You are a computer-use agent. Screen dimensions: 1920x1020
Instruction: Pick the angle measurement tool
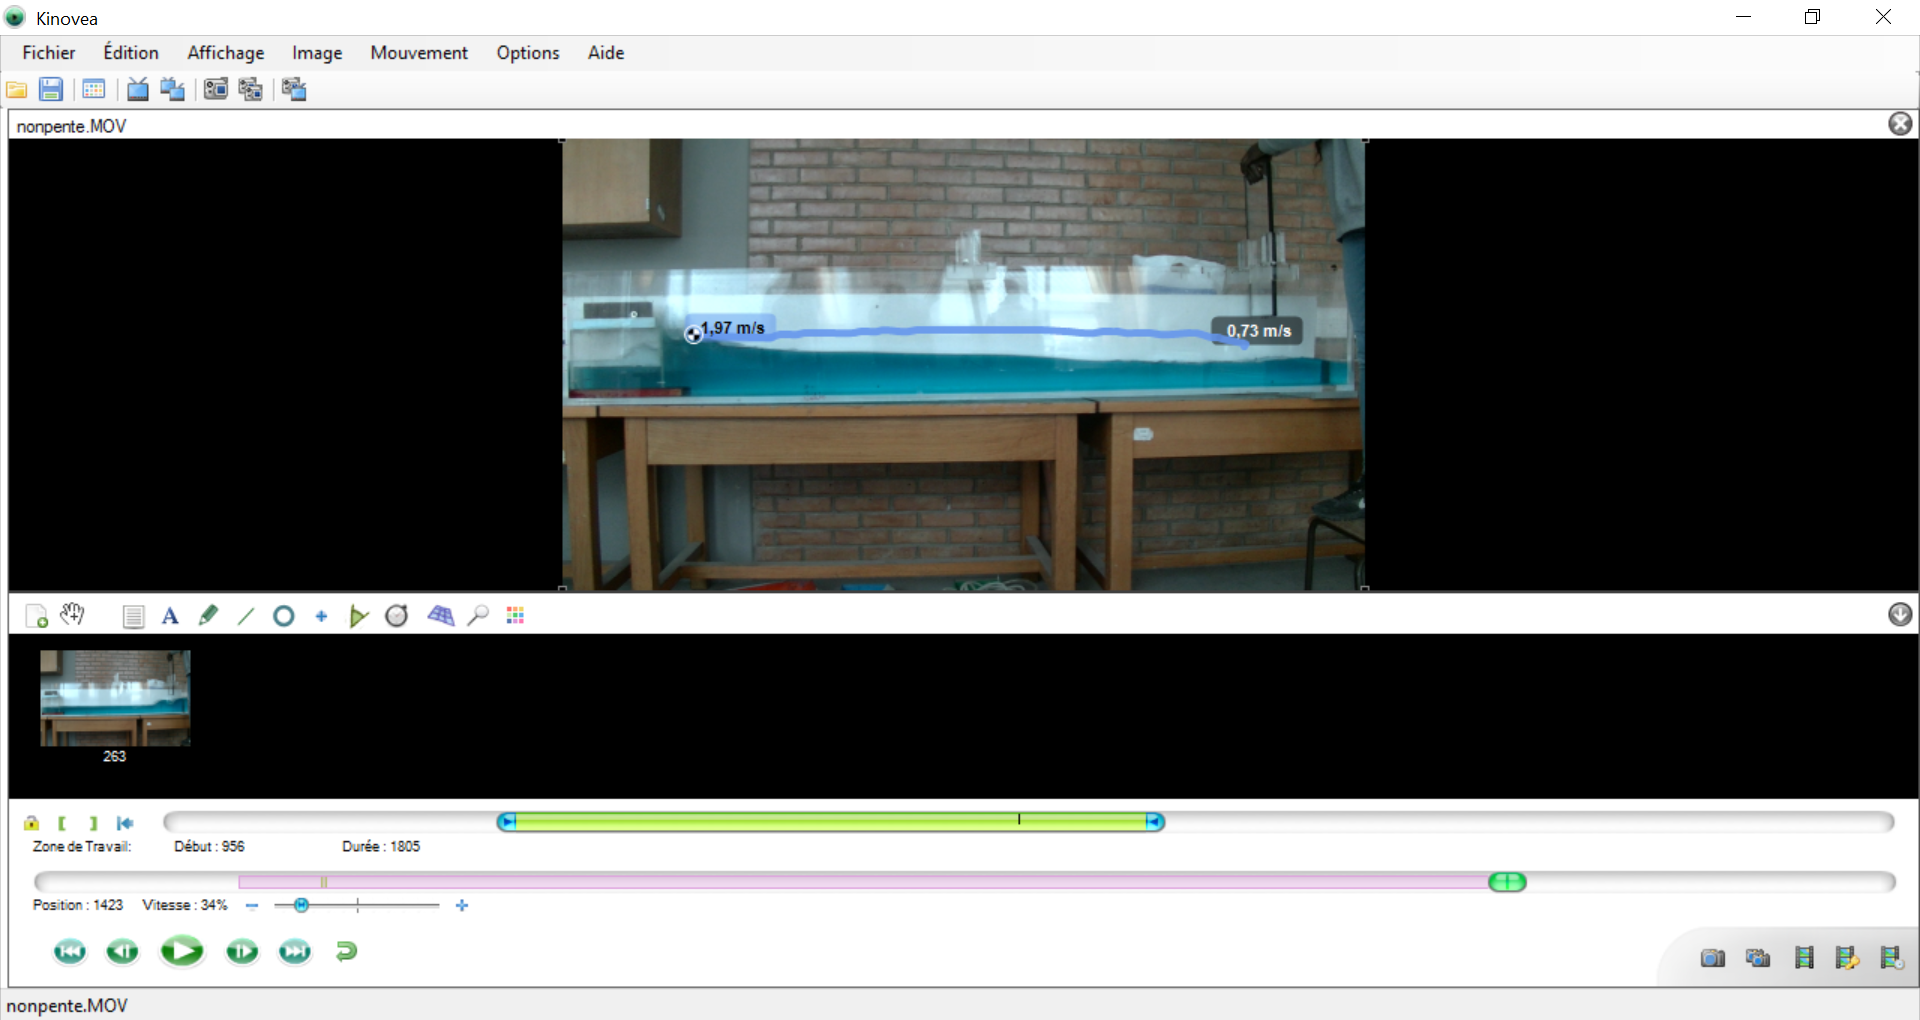pyautogui.click(x=358, y=616)
